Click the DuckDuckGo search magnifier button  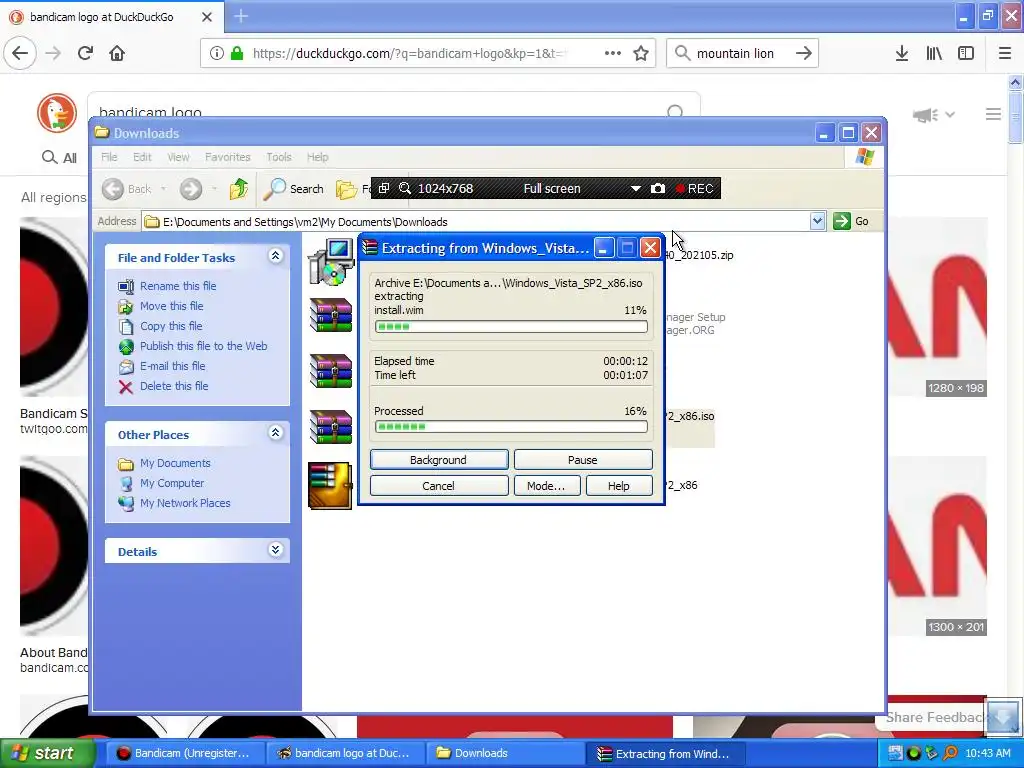point(675,112)
